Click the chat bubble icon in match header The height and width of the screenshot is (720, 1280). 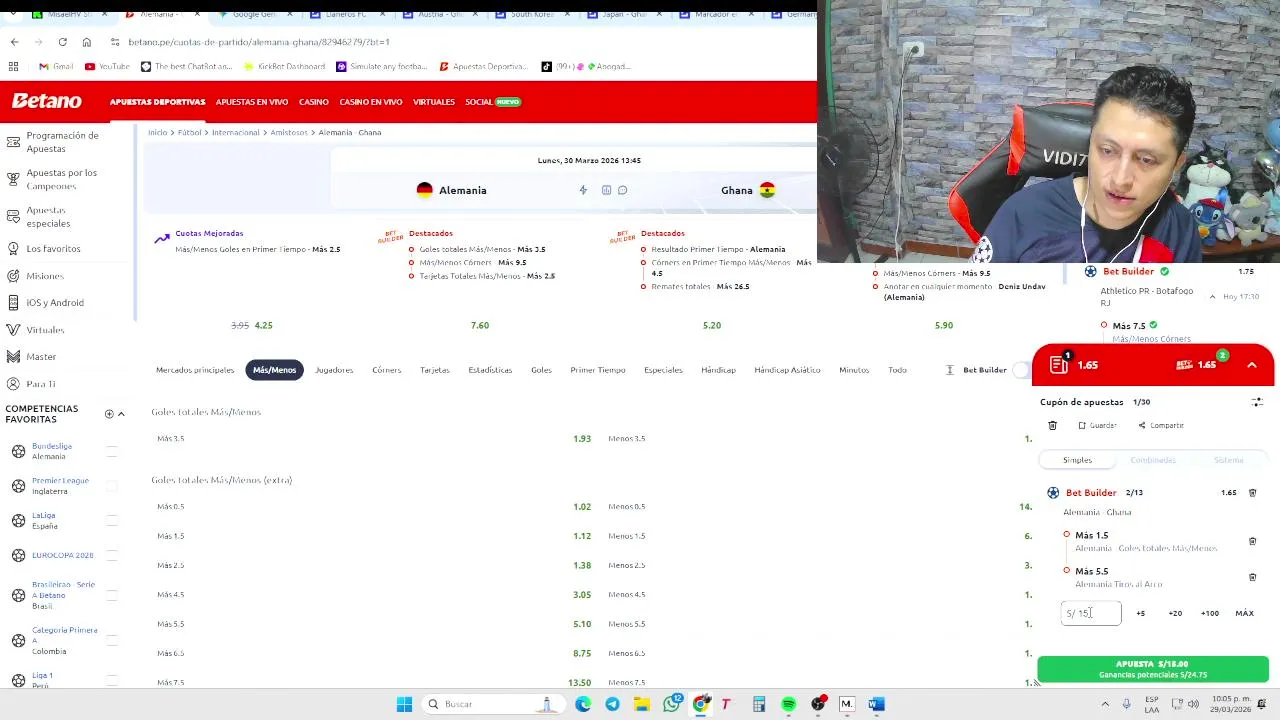622,190
